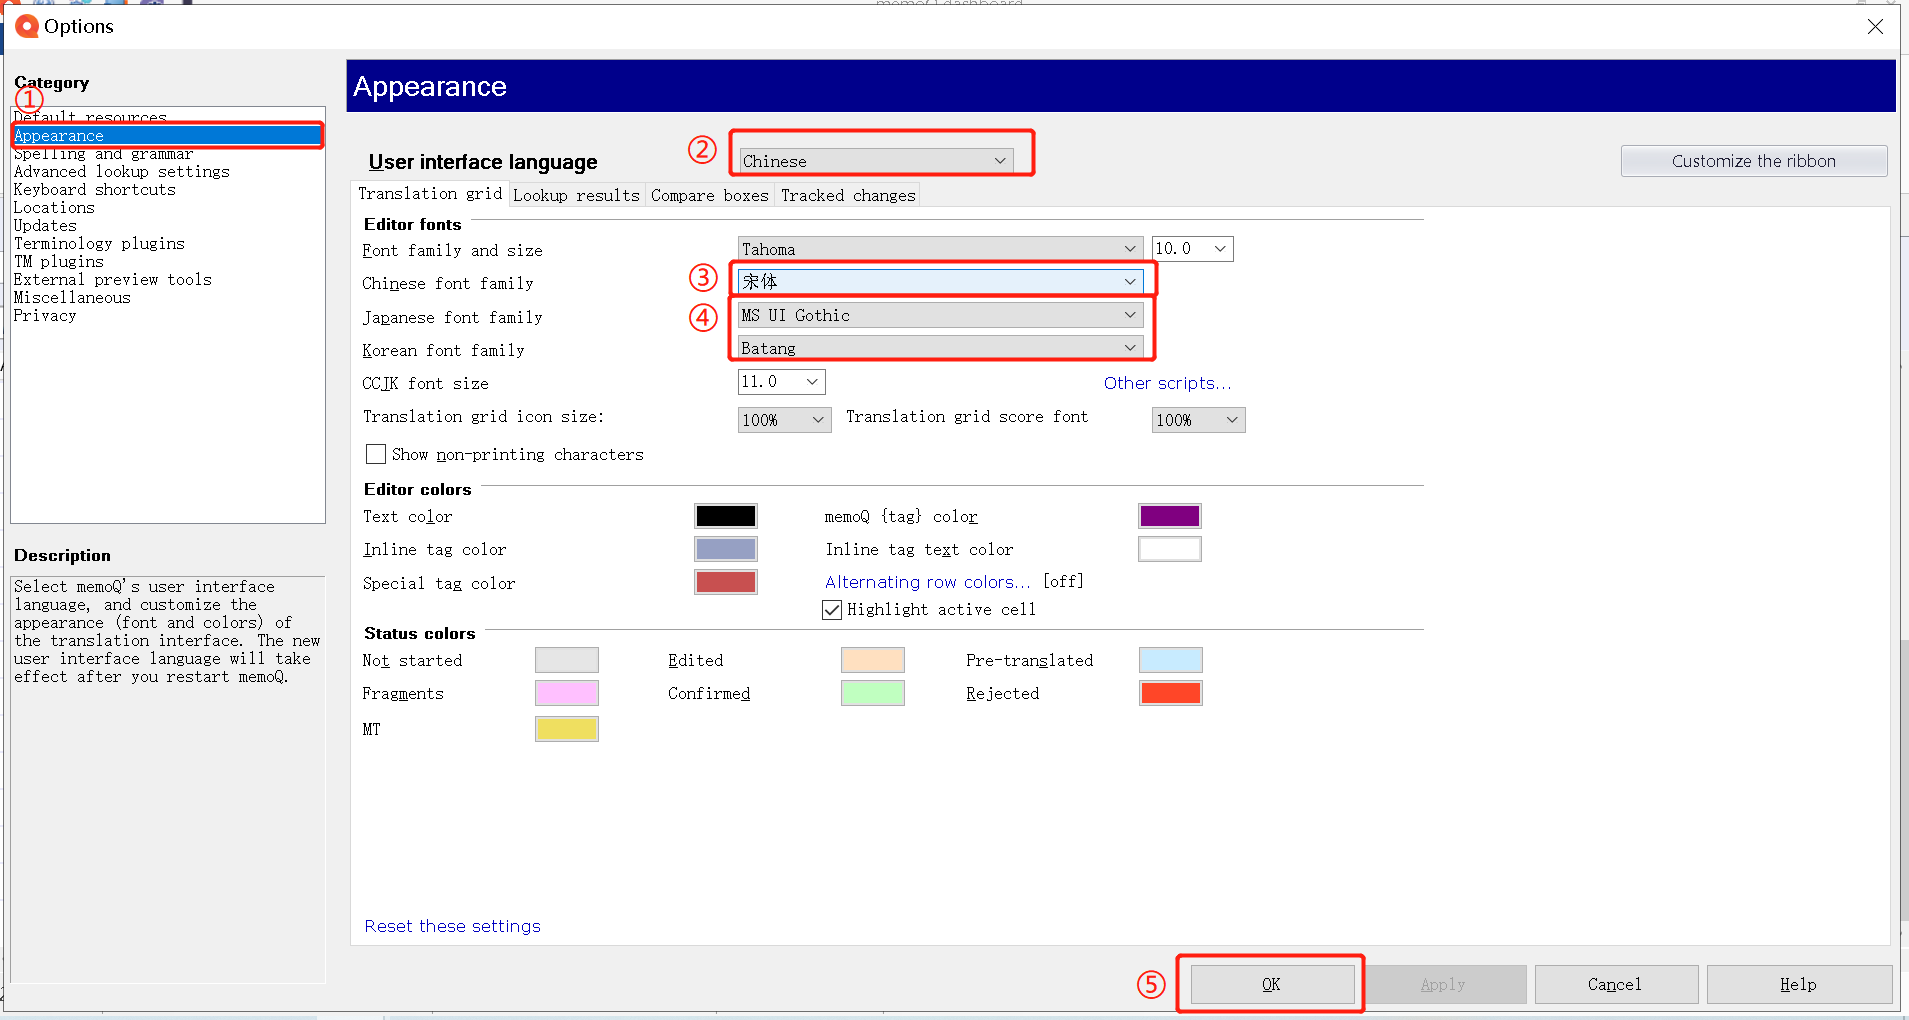
Task: Open Other scripts link
Action: [1167, 383]
